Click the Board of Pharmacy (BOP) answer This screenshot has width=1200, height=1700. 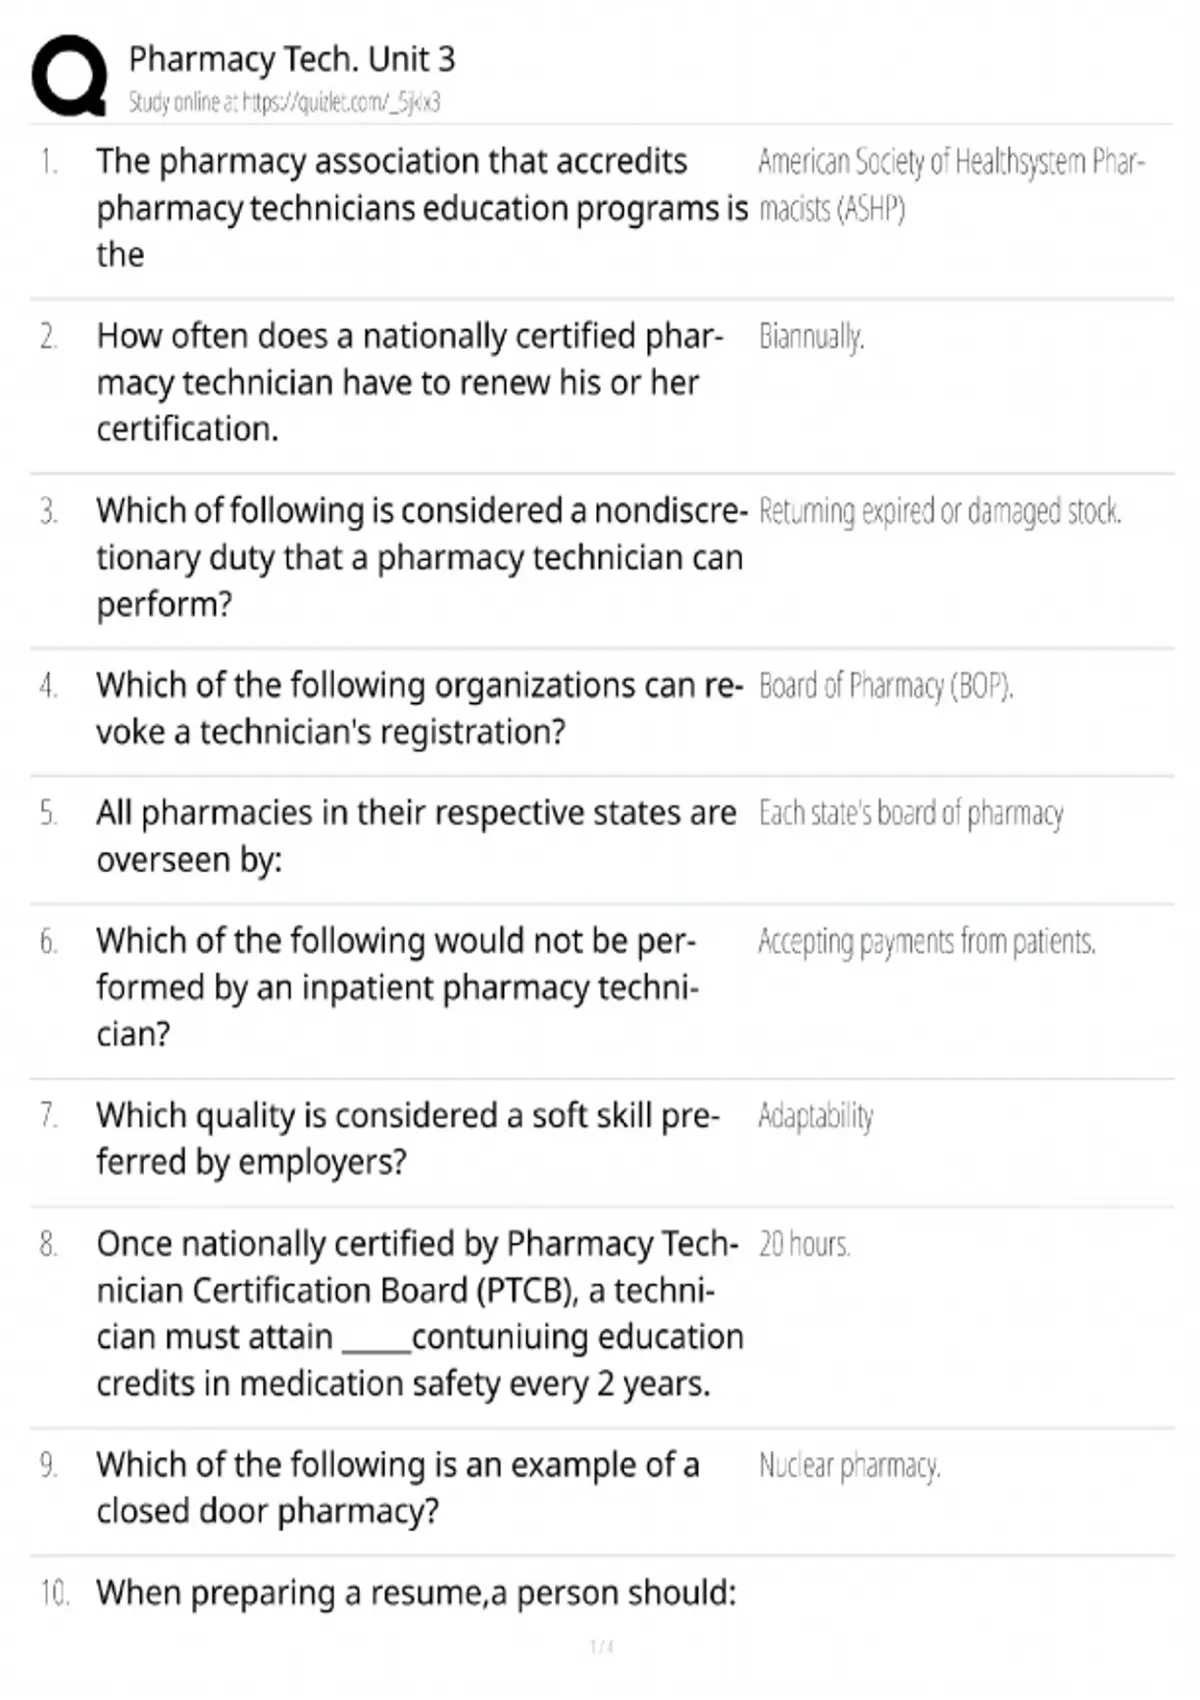coord(885,687)
